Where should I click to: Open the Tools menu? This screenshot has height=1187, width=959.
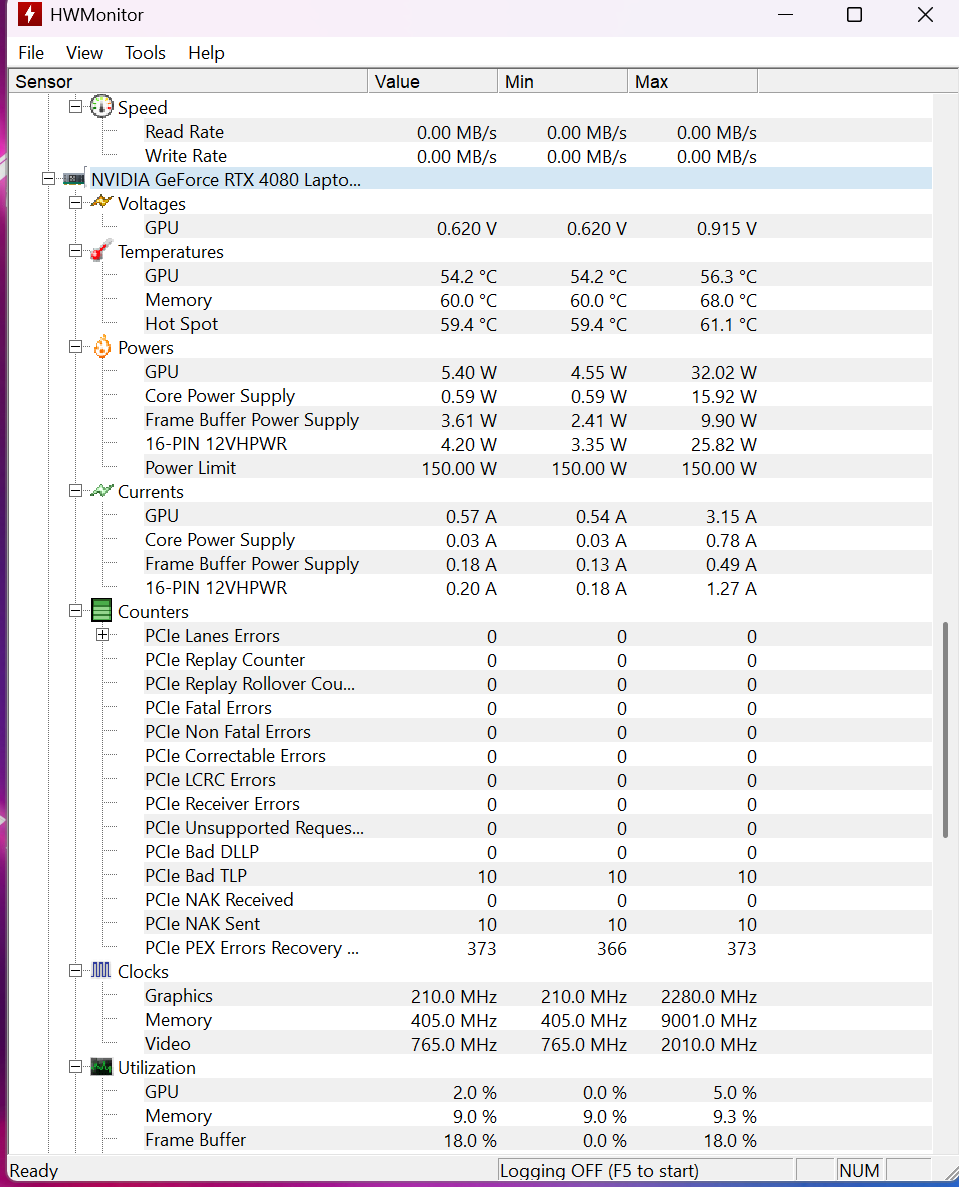click(x=145, y=53)
